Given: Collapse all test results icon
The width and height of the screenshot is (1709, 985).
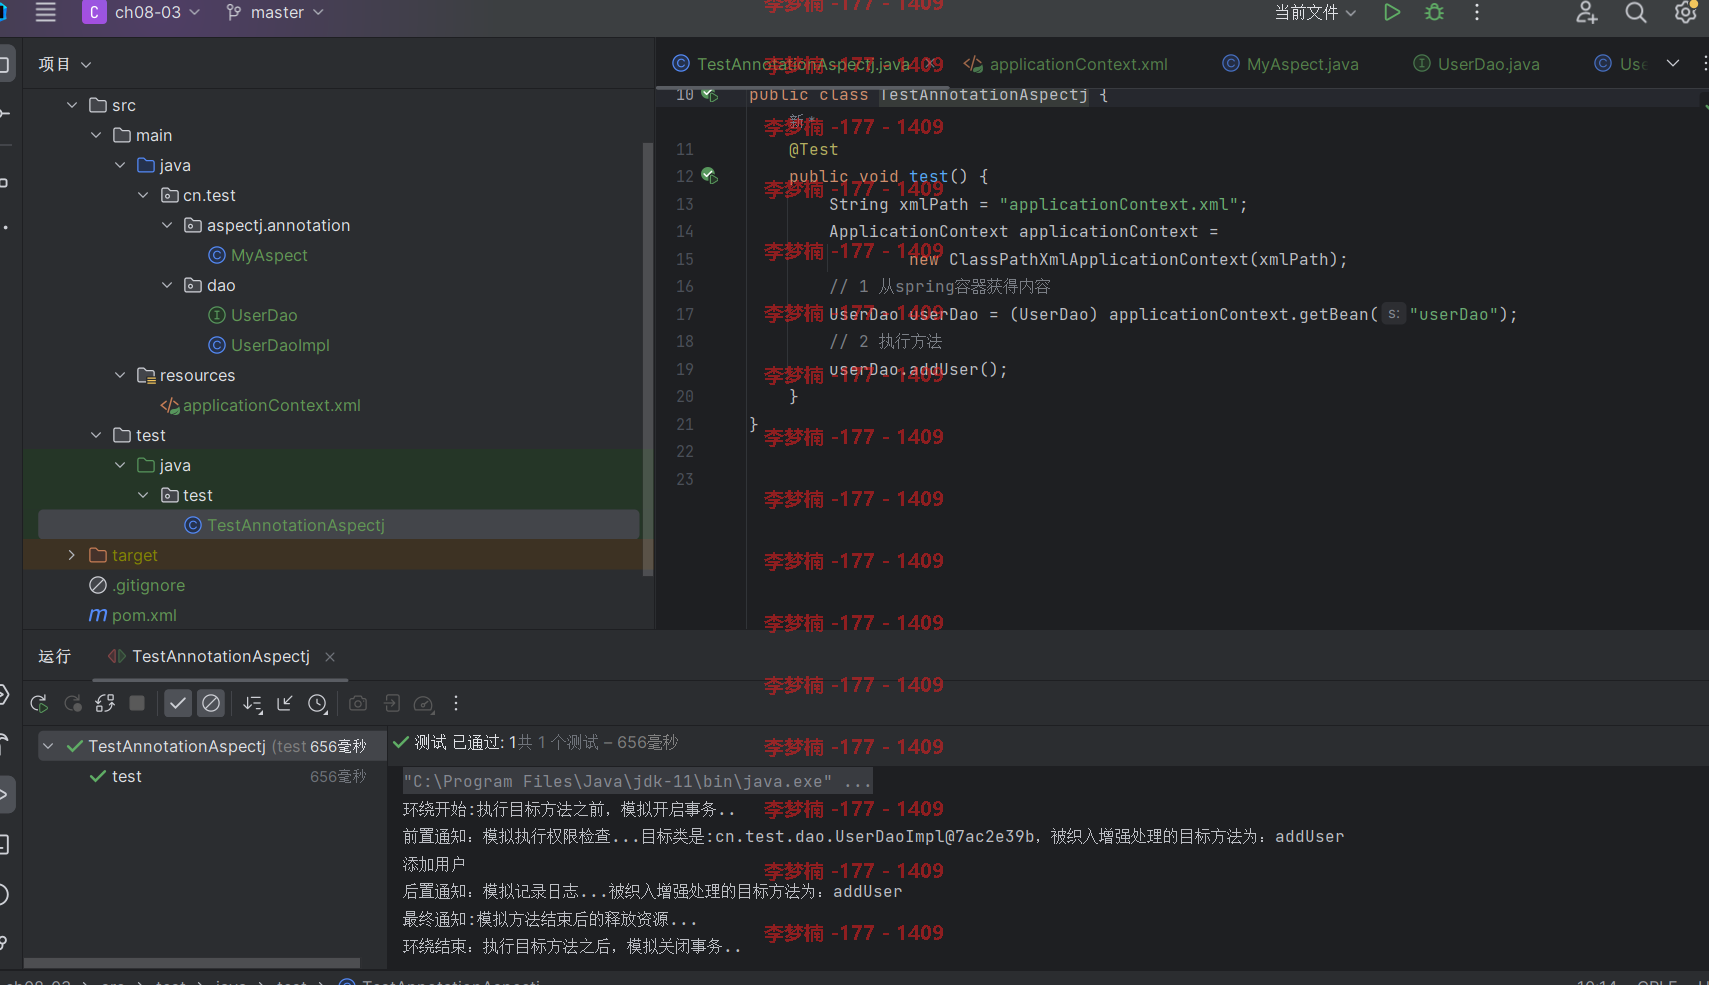Looking at the screenshot, I should pyautogui.click(x=285, y=704).
